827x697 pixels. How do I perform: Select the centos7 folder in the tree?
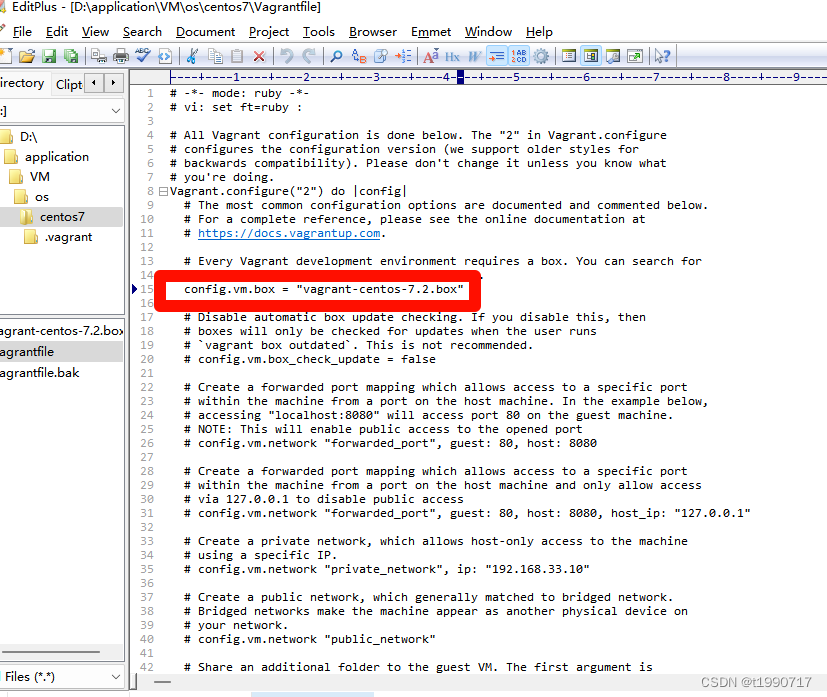(x=62, y=217)
